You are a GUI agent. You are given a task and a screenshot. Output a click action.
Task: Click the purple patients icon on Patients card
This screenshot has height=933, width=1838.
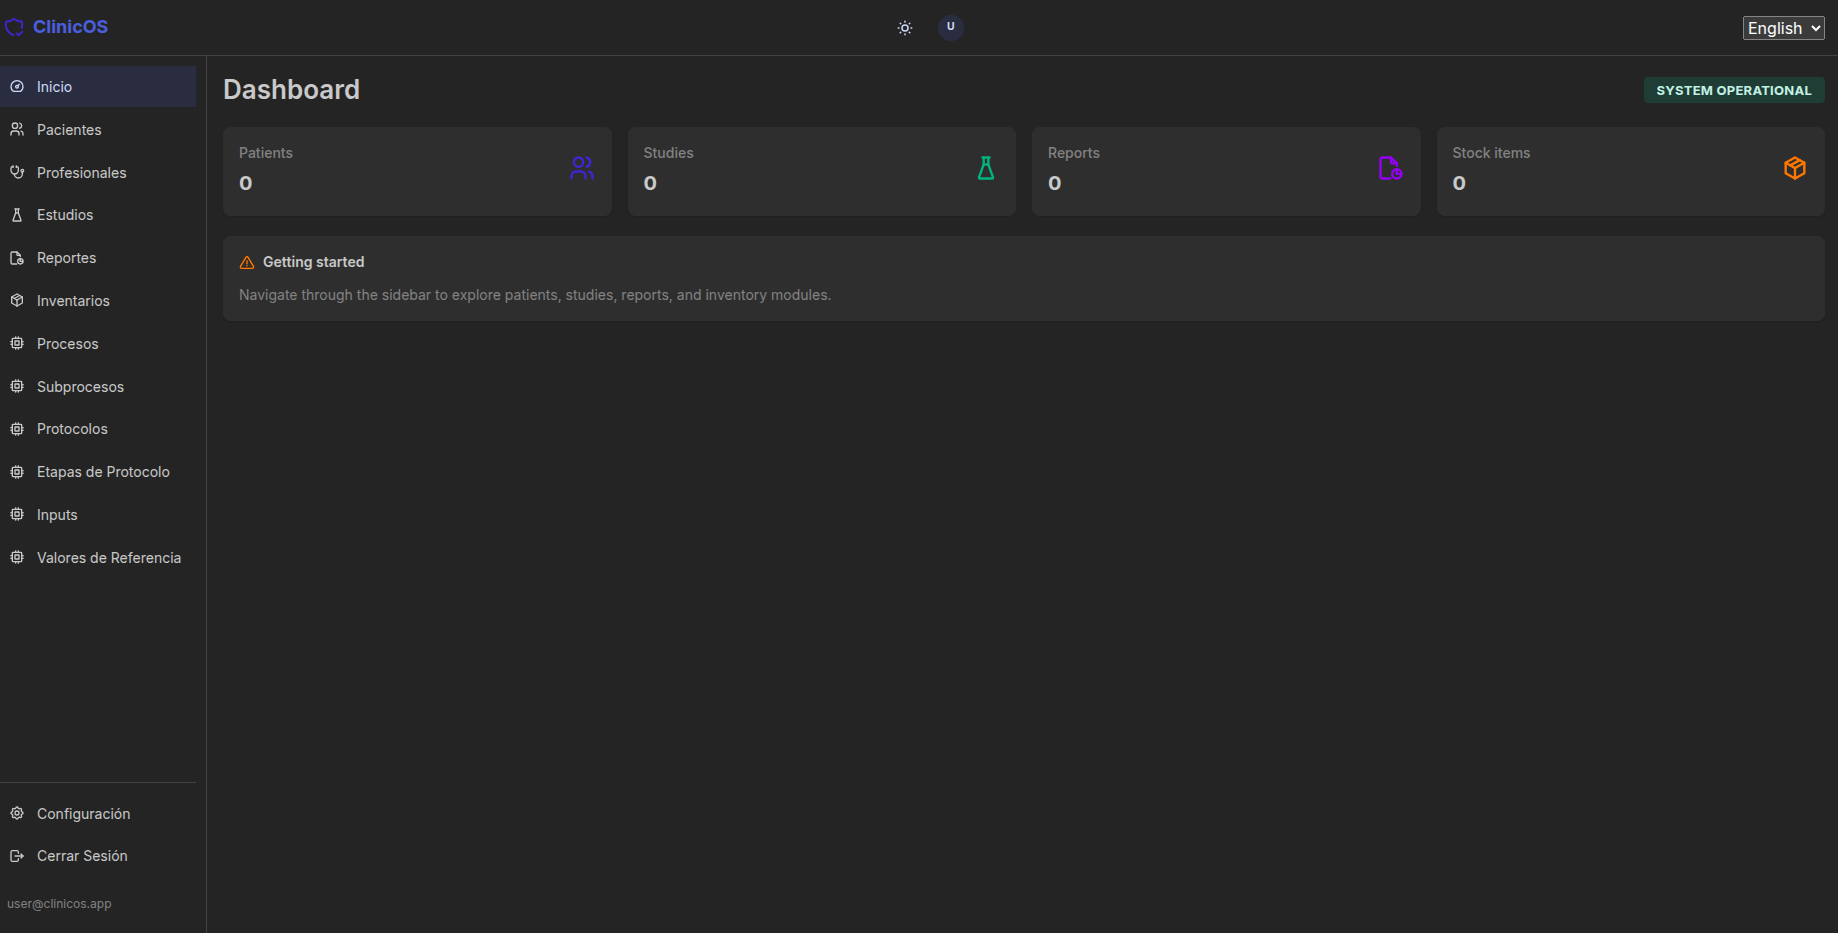pyautogui.click(x=582, y=168)
